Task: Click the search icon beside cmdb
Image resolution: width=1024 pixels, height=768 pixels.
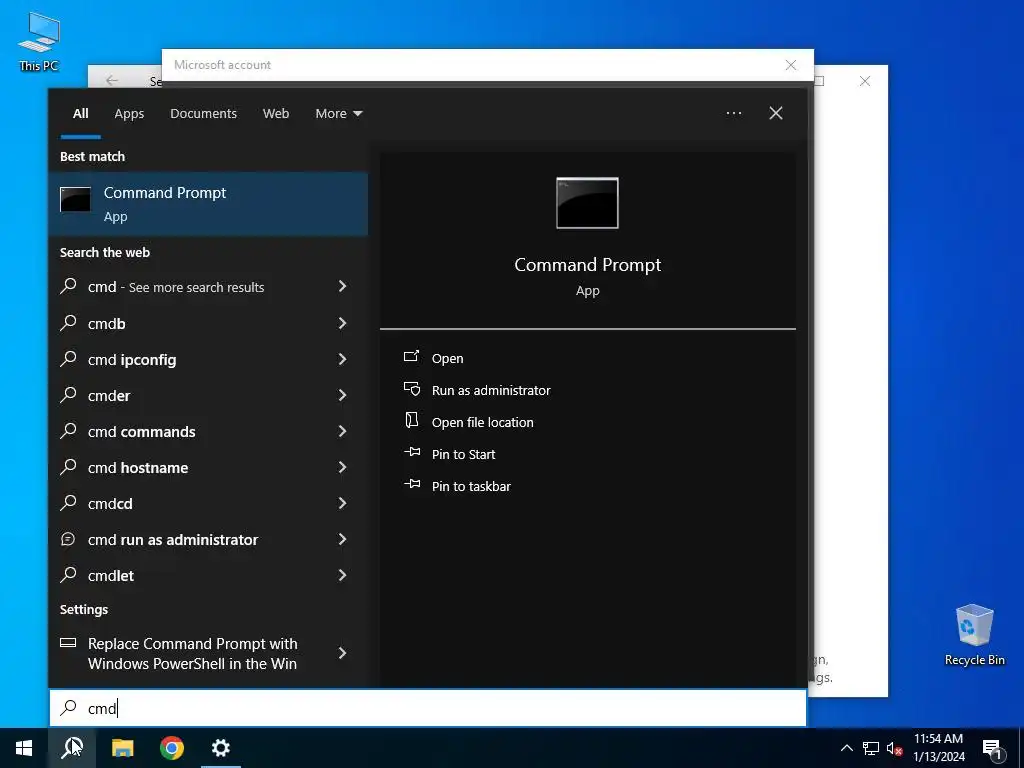Action: (69, 323)
